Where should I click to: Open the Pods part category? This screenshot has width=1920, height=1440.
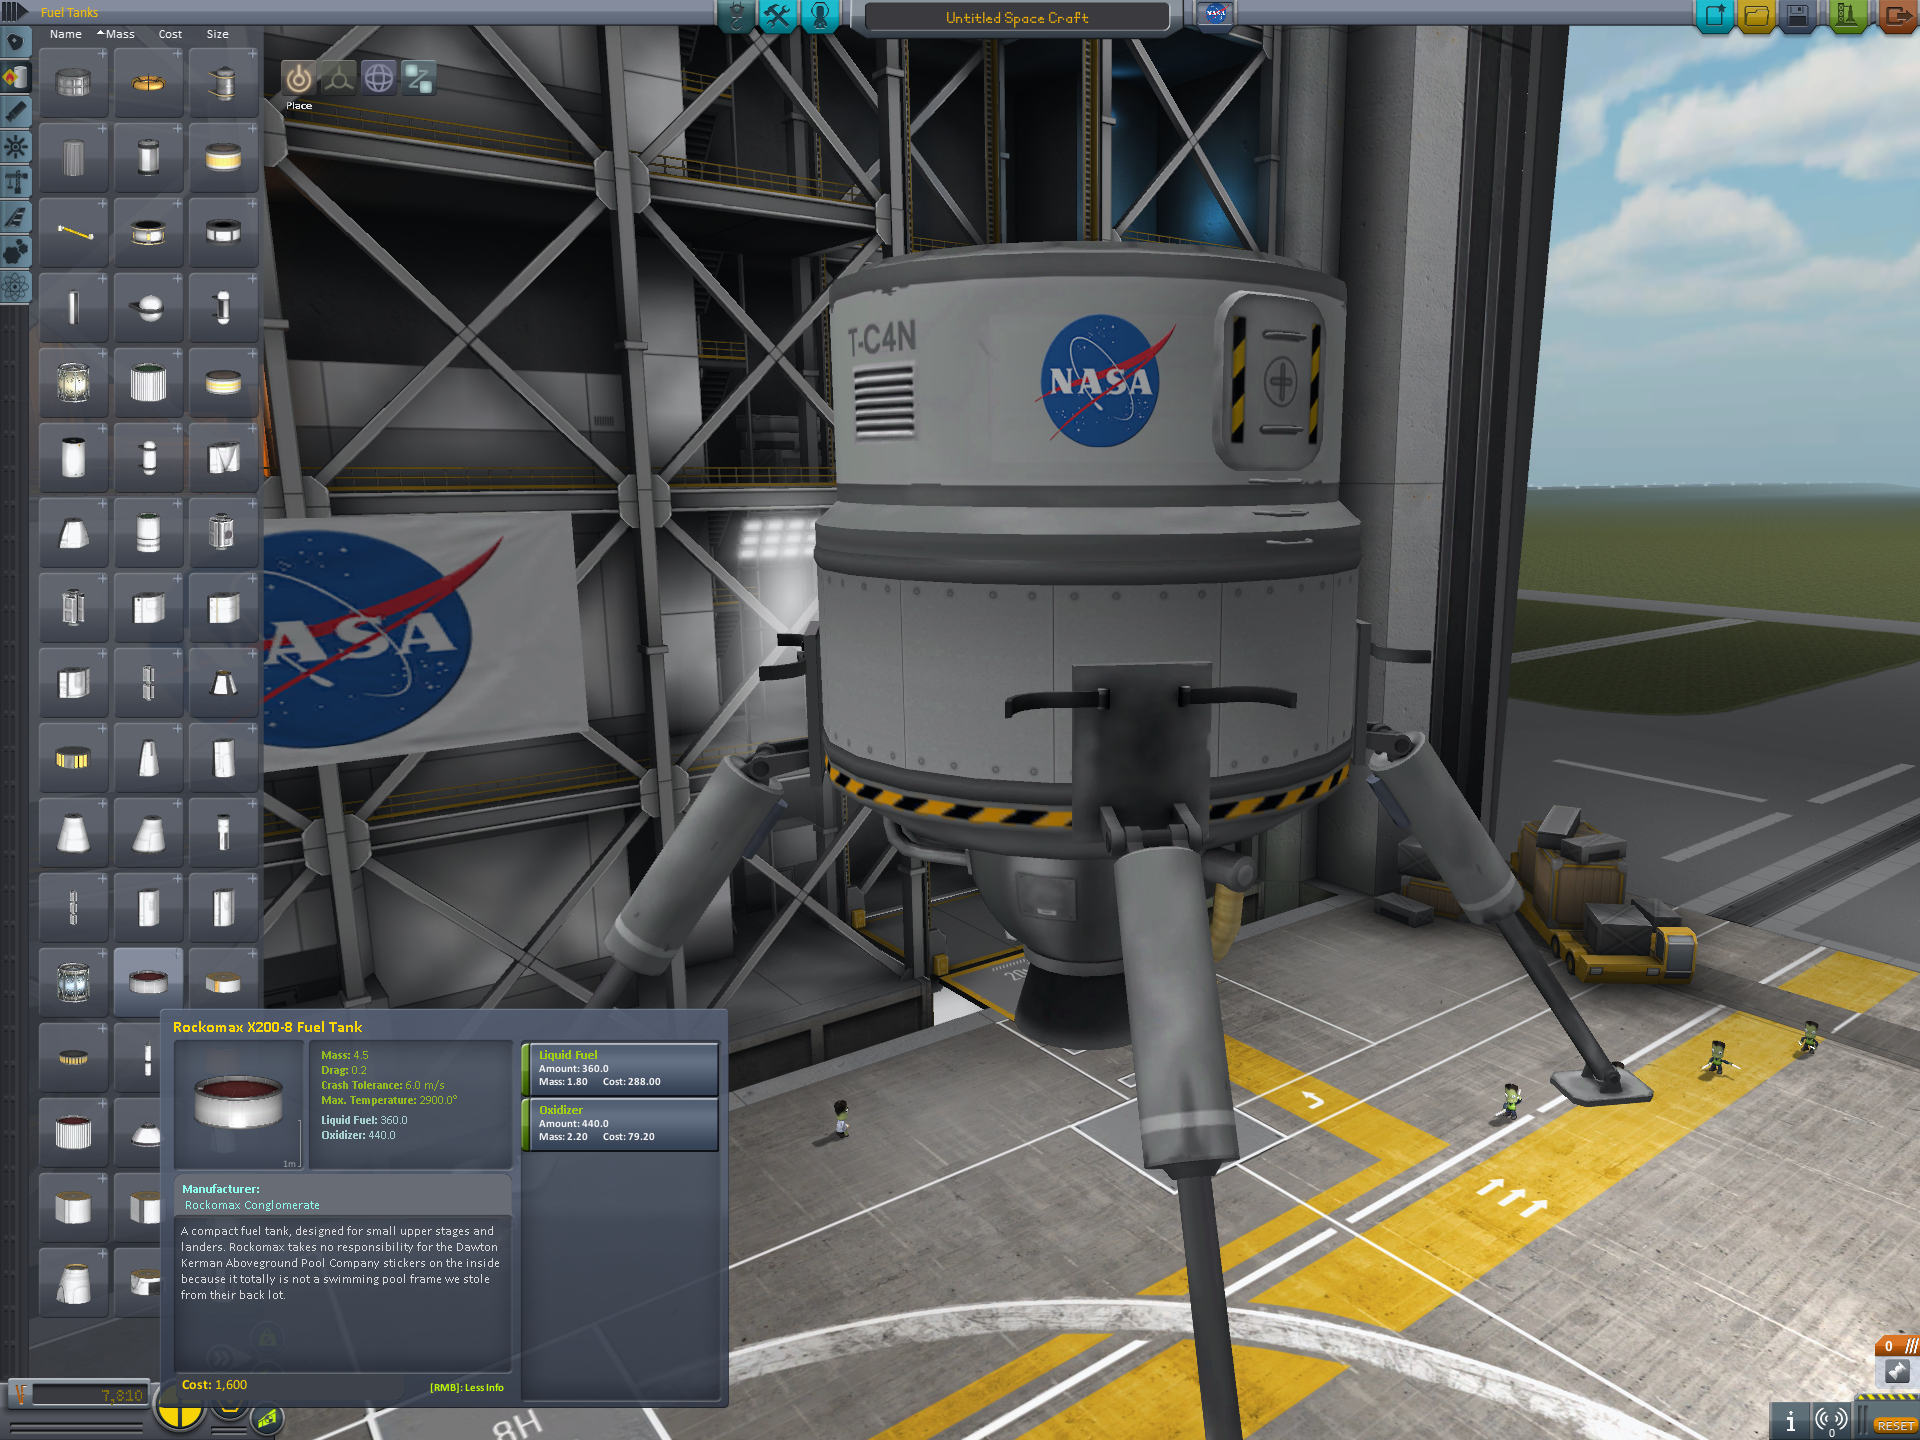15,42
